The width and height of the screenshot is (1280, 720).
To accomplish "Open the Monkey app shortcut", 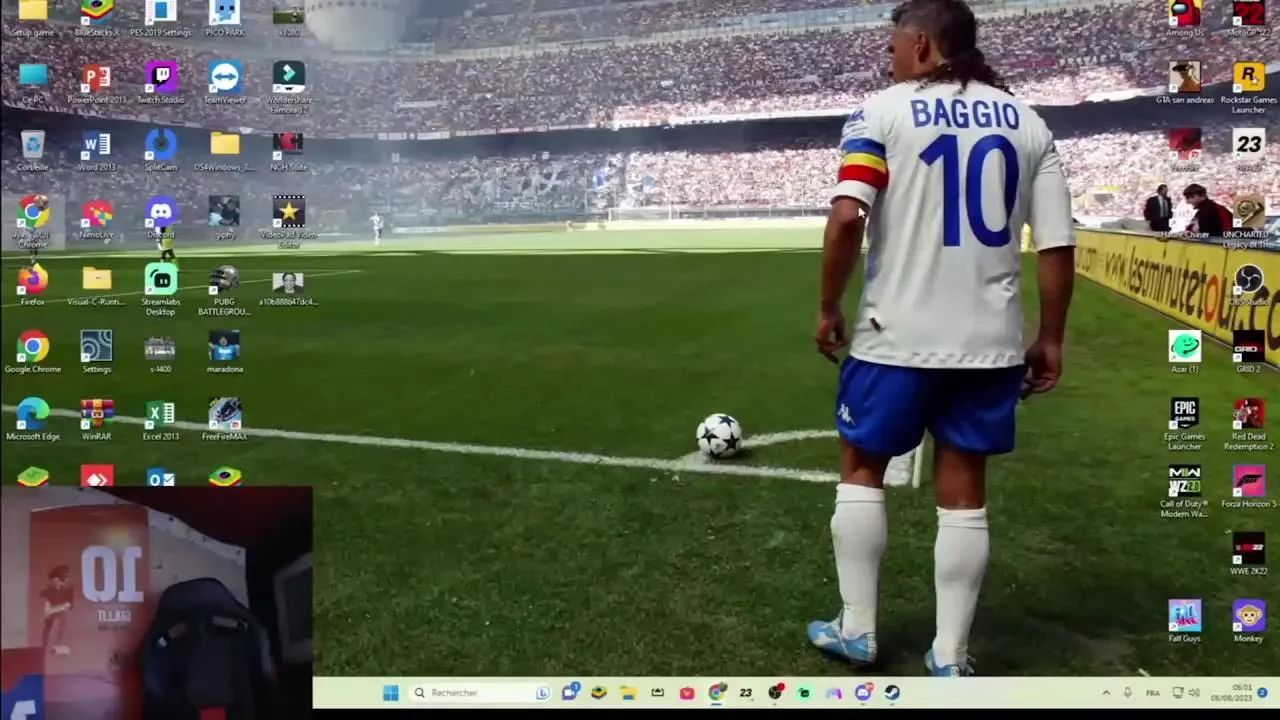I will tap(1248, 621).
